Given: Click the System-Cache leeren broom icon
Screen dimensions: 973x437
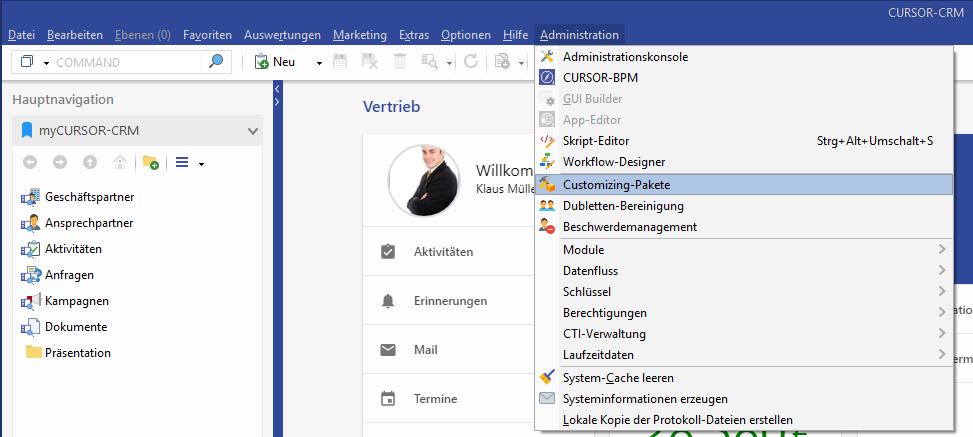Looking at the screenshot, I should click(547, 378).
